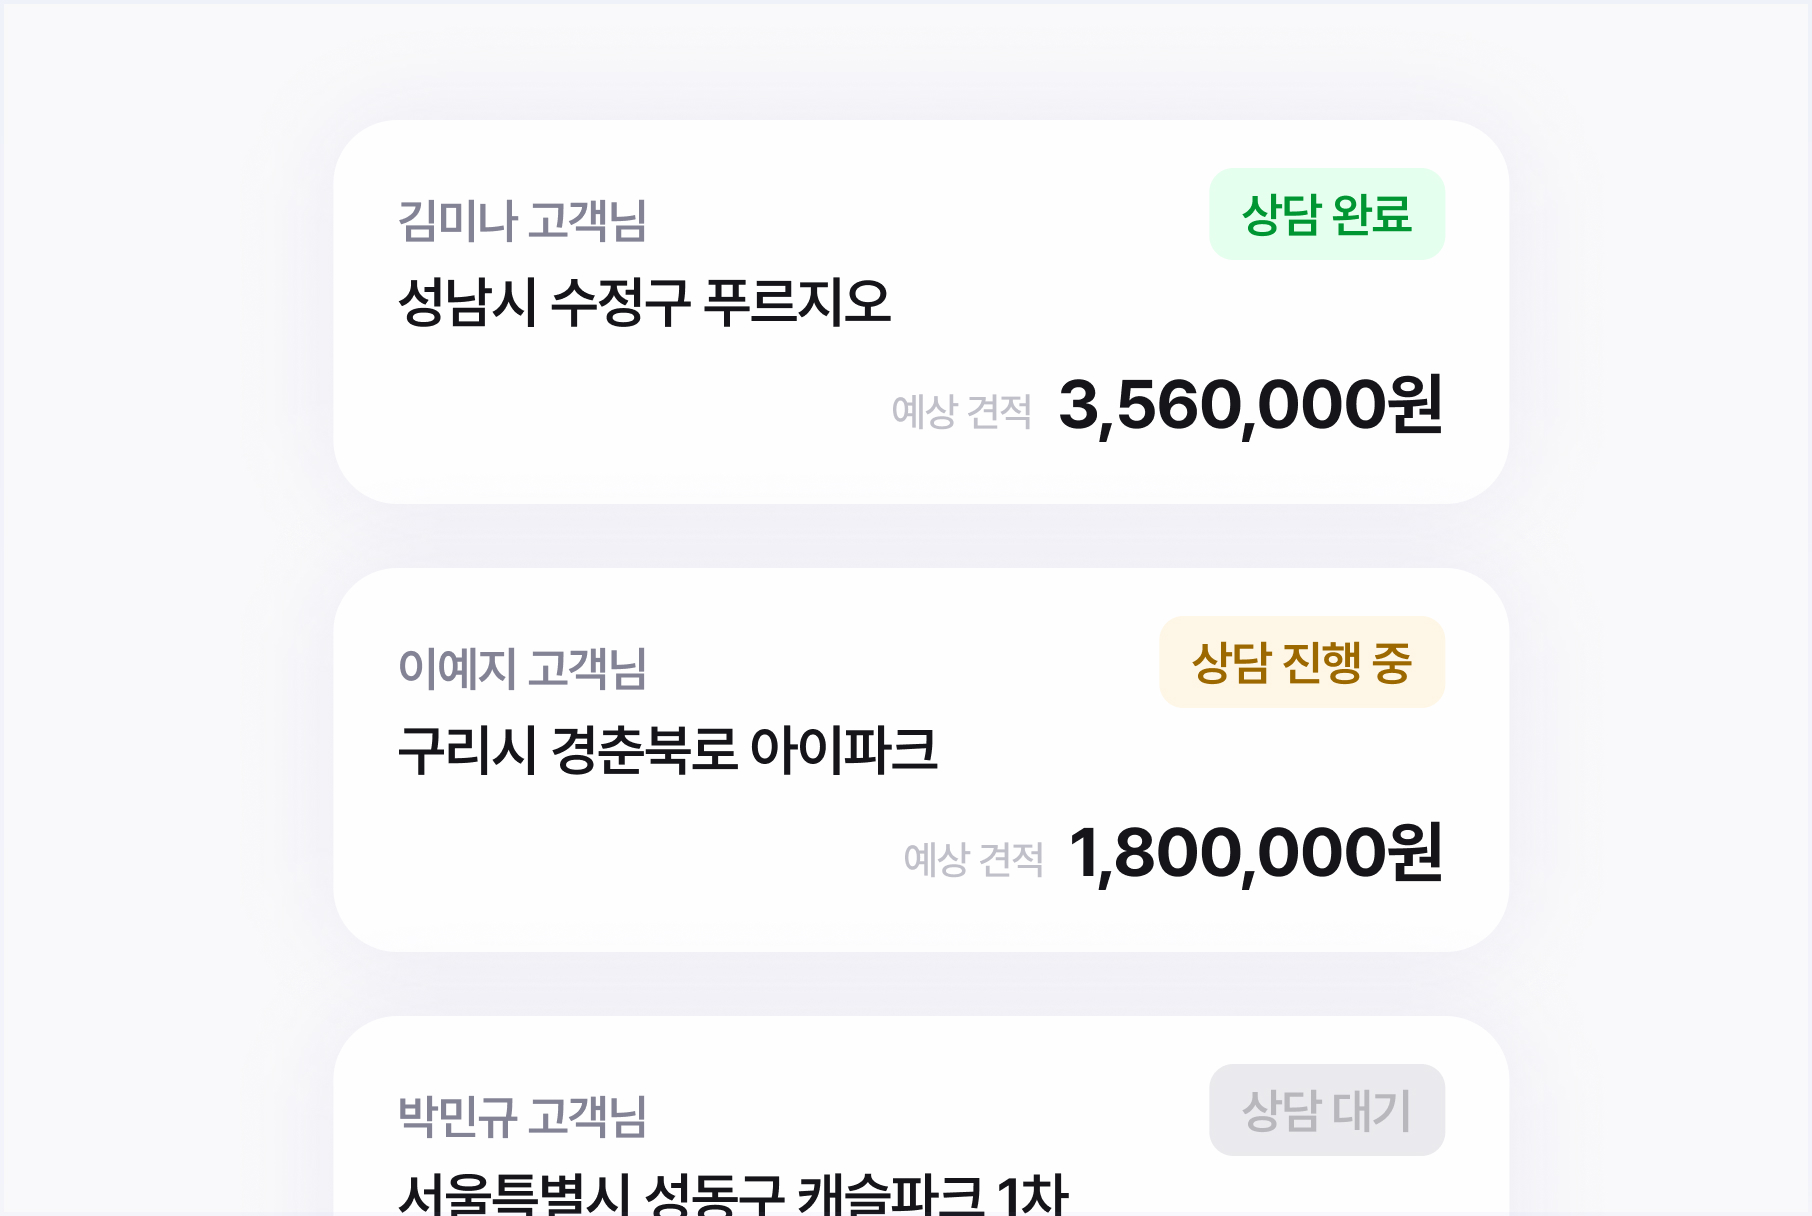Select the 성남시 수정구 푸르지오 address
This screenshot has height=1216, width=1812.
click(x=644, y=302)
